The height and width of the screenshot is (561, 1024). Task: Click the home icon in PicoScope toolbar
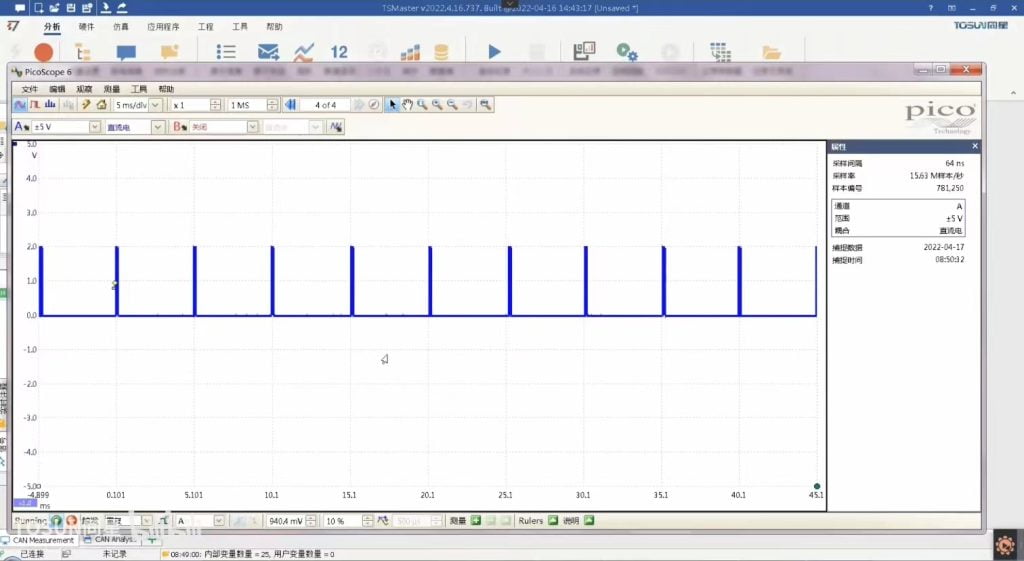point(101,105)
